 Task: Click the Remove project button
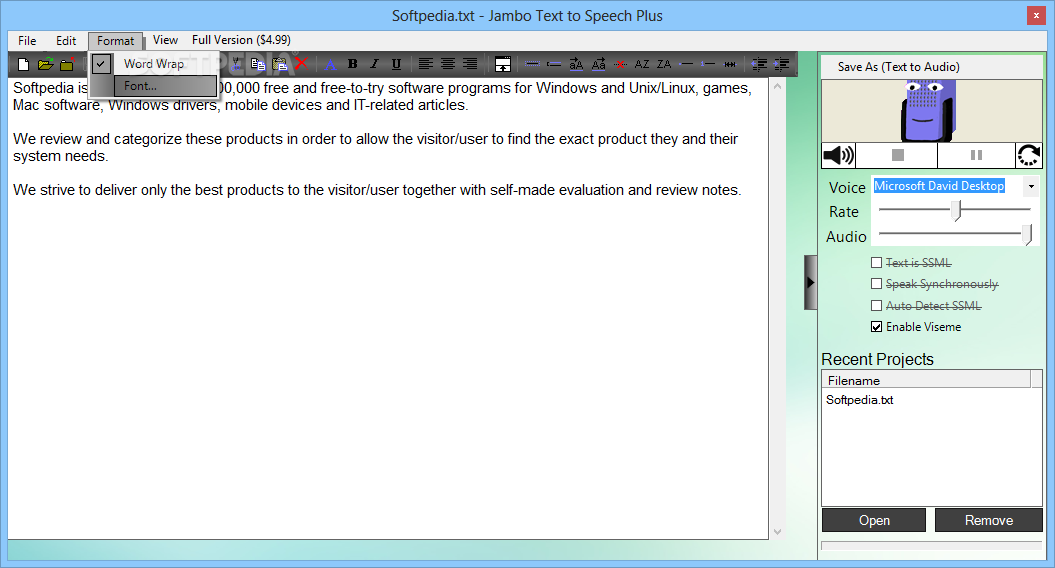pyautogui.click(x=988, y=520)
